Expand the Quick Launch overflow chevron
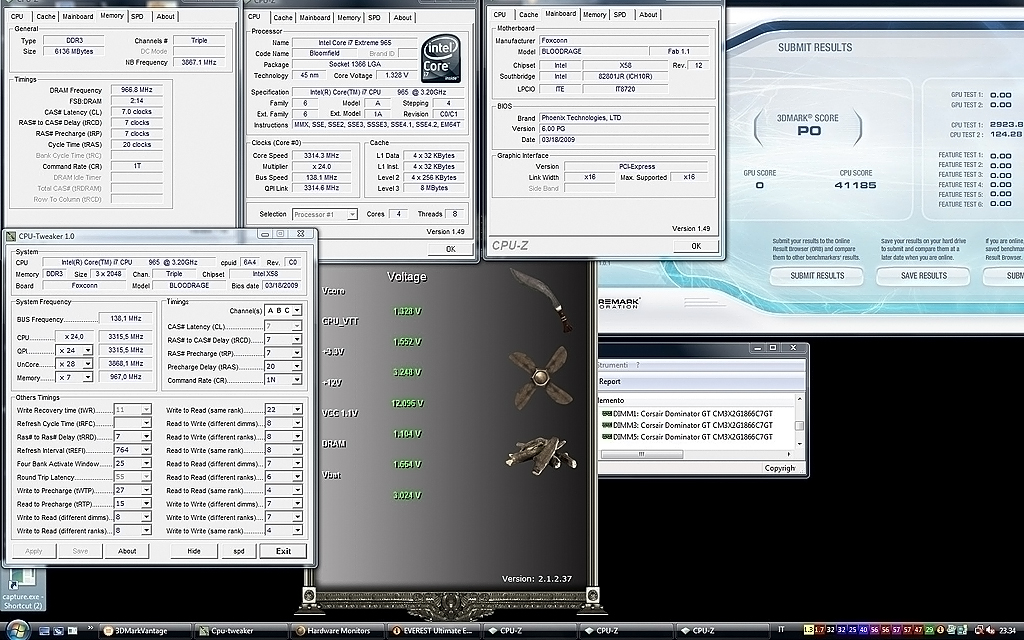Viewport: 1024px width, 640px height. coord(90,628)
